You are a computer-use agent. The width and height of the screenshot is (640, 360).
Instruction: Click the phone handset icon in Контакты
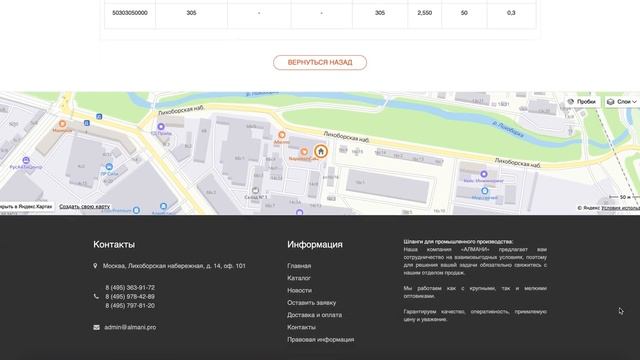click(96, 297)
